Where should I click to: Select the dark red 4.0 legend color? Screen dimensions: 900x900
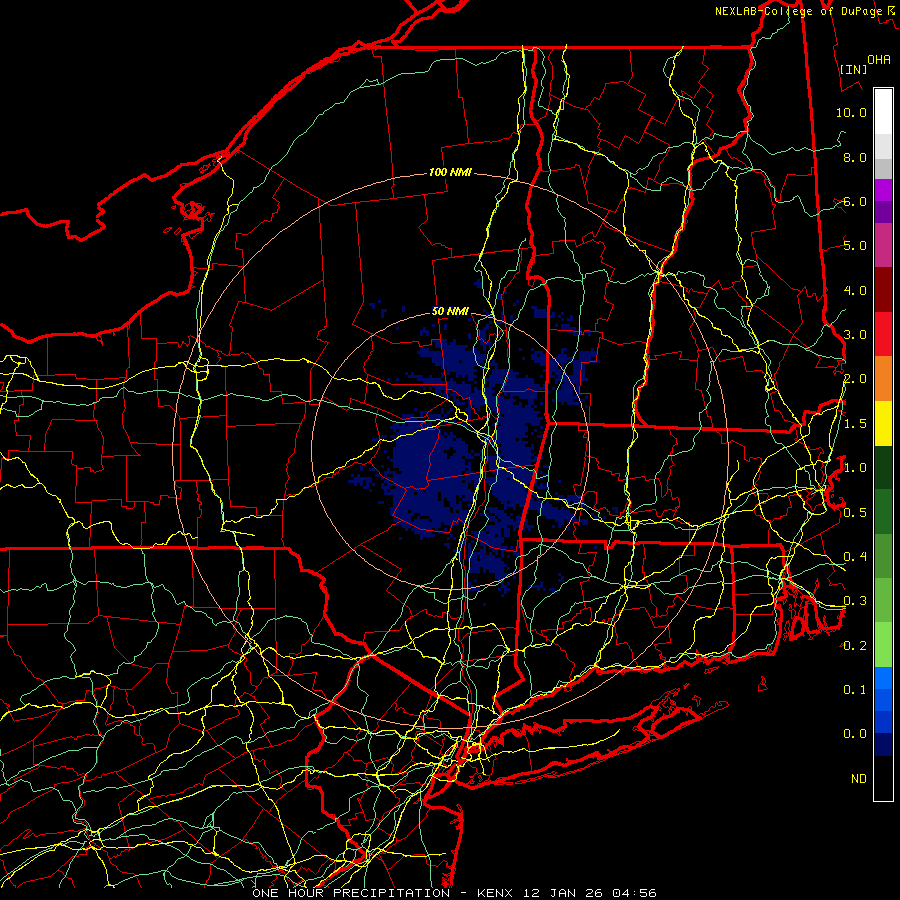pos(883,290)
